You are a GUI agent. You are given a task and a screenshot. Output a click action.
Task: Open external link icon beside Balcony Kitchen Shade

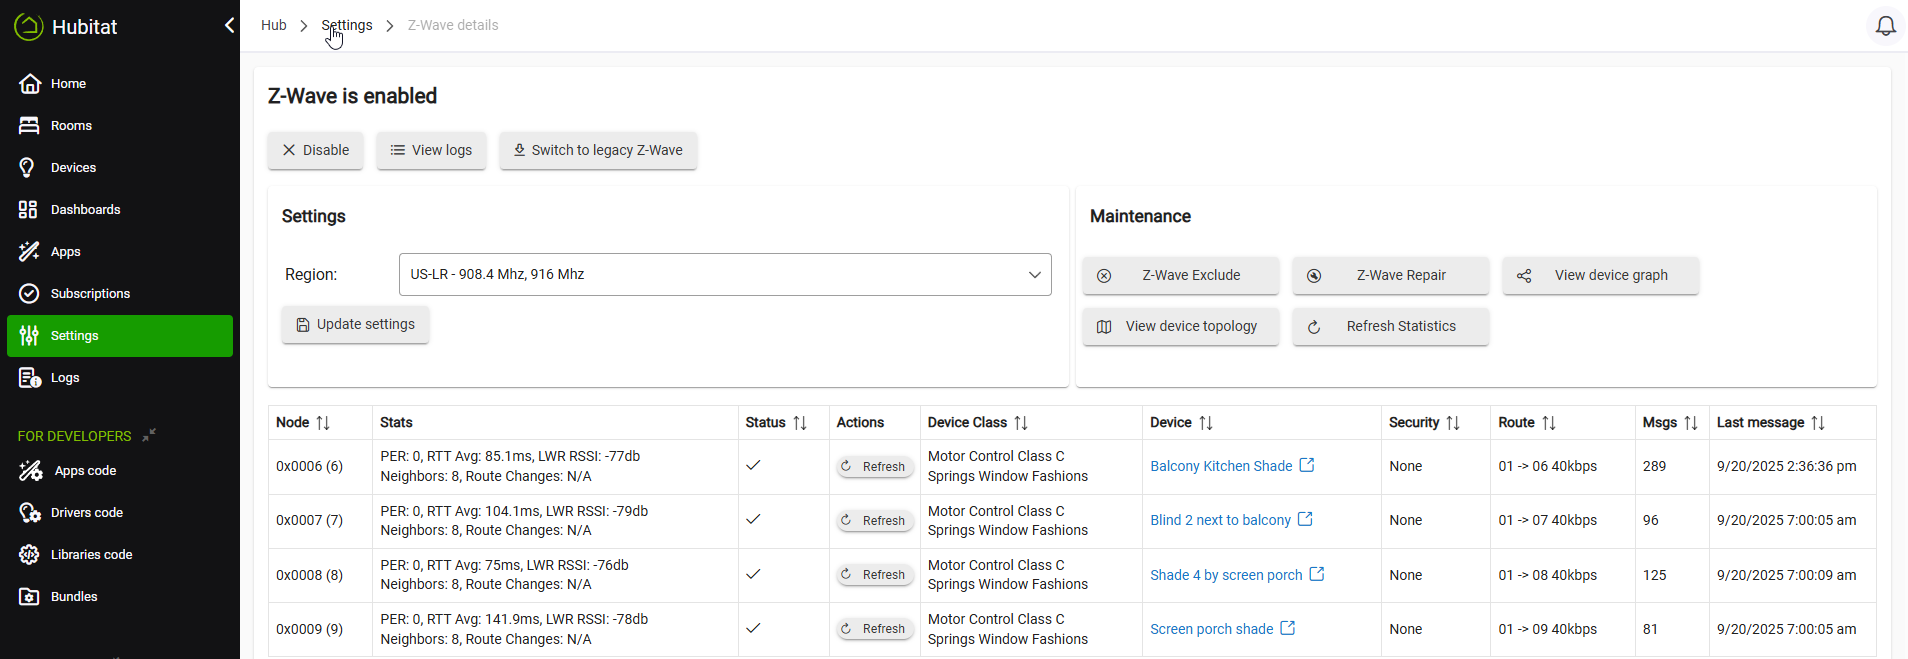[x=1307, y=465]
